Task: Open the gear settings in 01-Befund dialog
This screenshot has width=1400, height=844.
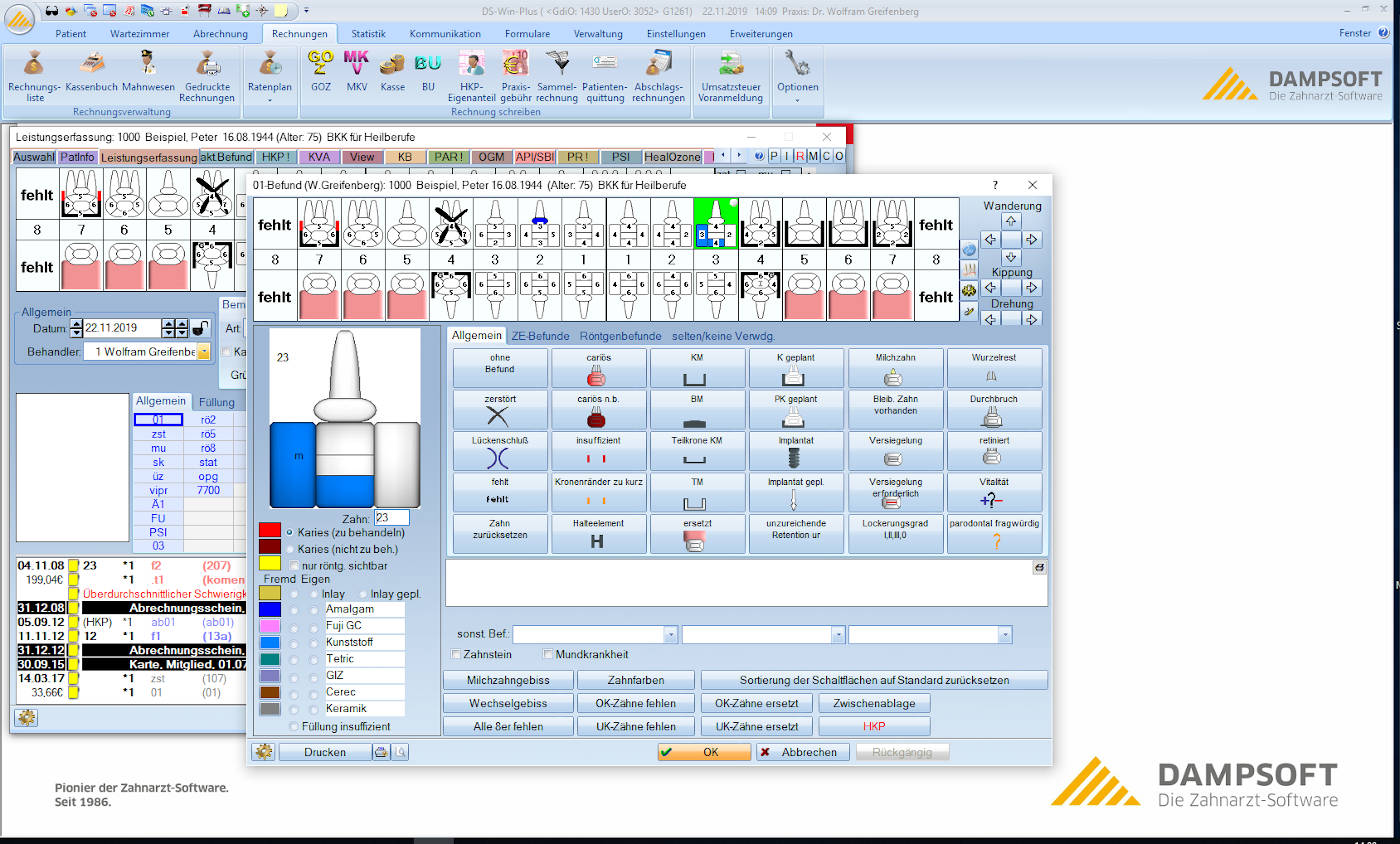Action: (264, 752)
